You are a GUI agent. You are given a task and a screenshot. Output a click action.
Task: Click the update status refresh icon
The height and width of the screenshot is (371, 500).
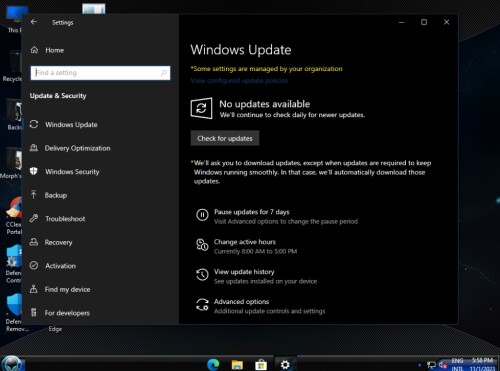coord(201,108)
